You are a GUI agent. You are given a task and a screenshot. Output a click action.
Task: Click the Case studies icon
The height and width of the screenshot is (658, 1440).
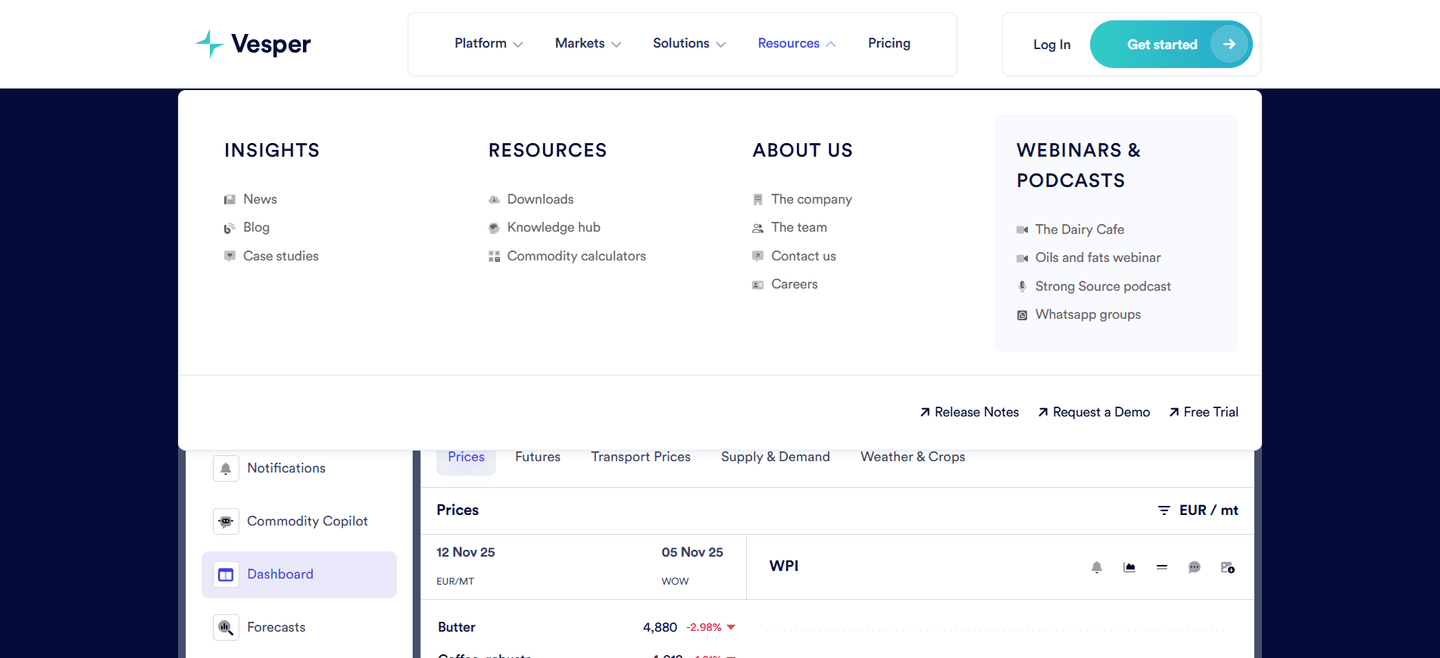coord(230,256)
